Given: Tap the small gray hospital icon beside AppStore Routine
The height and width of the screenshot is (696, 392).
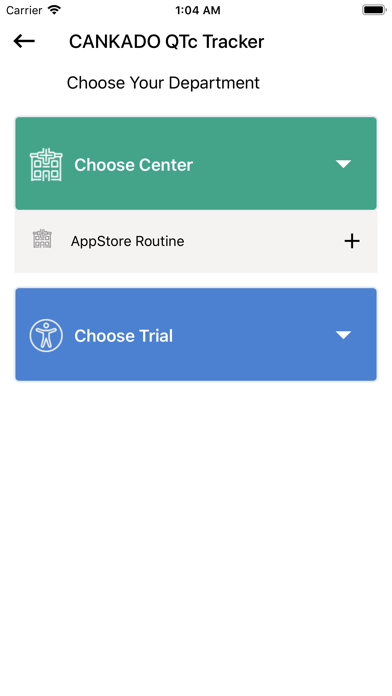Looking at the screenshot, I should click(42, 239).
